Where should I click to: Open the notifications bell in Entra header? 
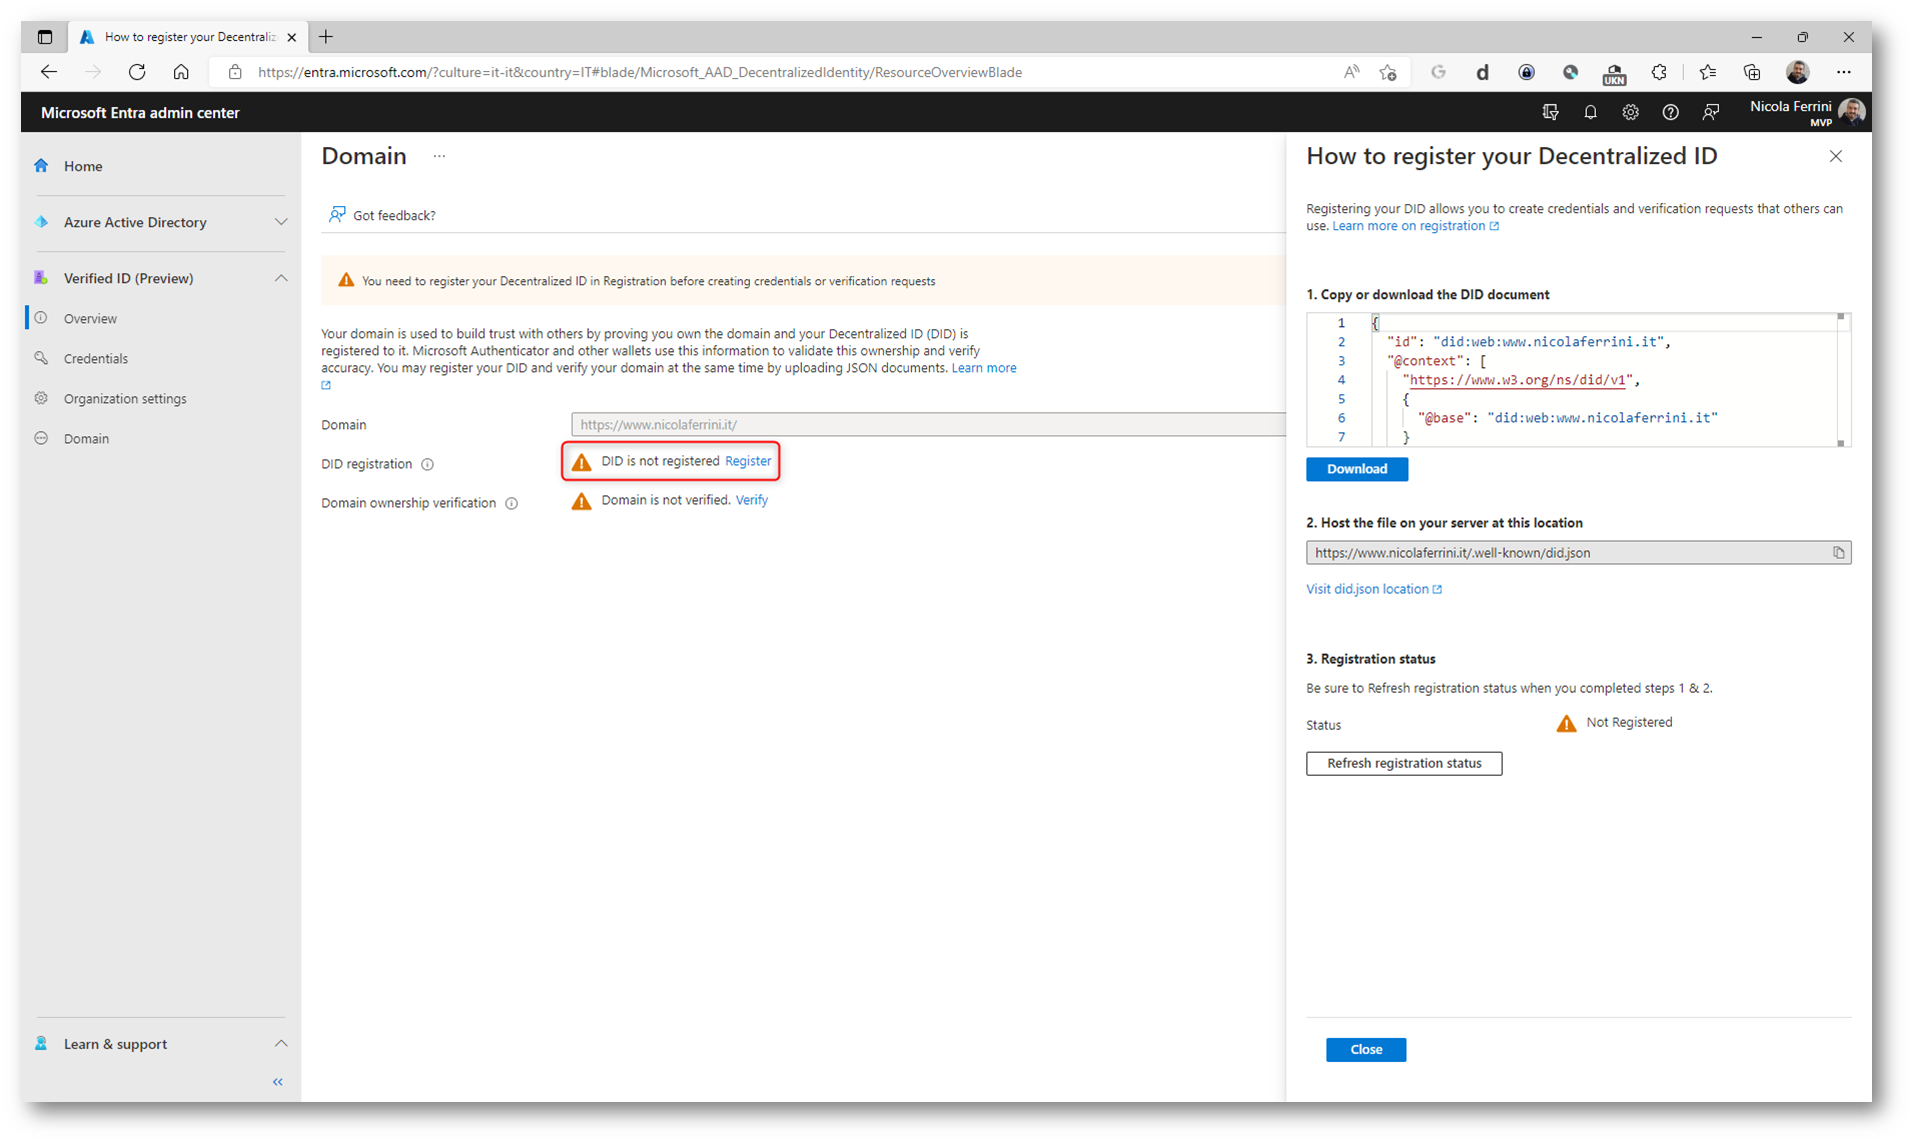tap(1590, 112)
